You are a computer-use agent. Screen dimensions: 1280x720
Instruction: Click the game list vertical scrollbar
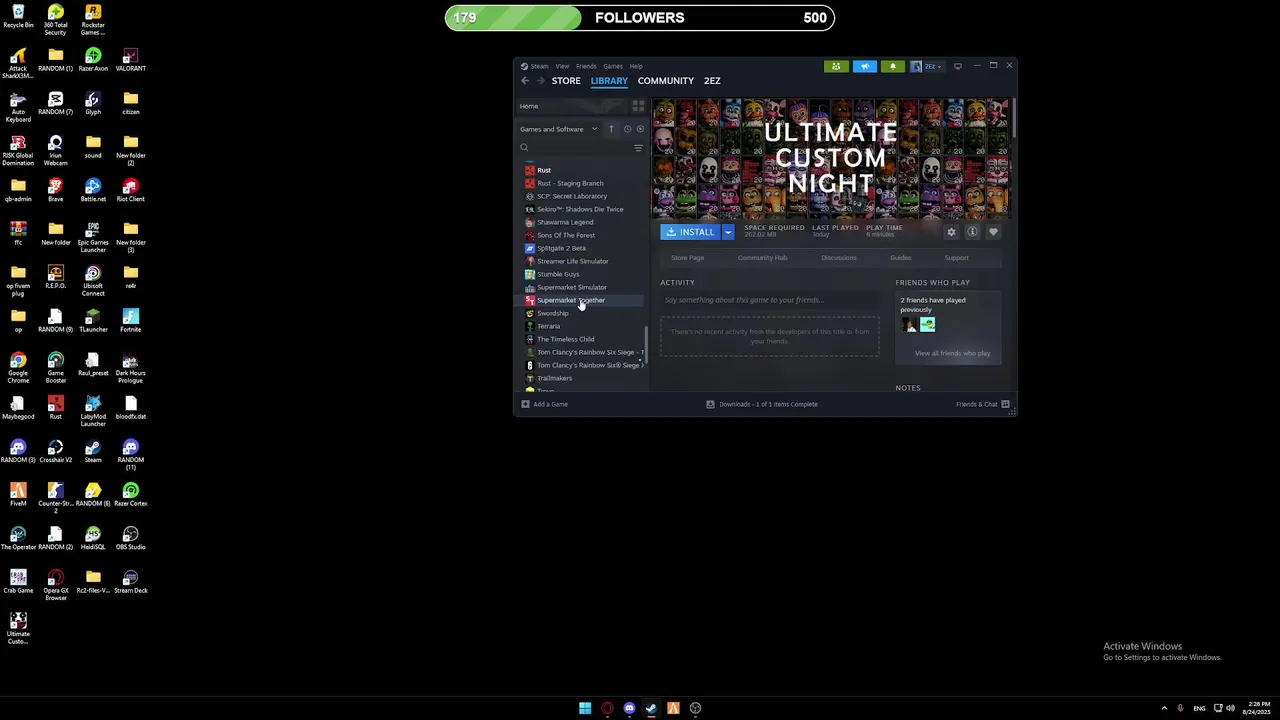646,345
